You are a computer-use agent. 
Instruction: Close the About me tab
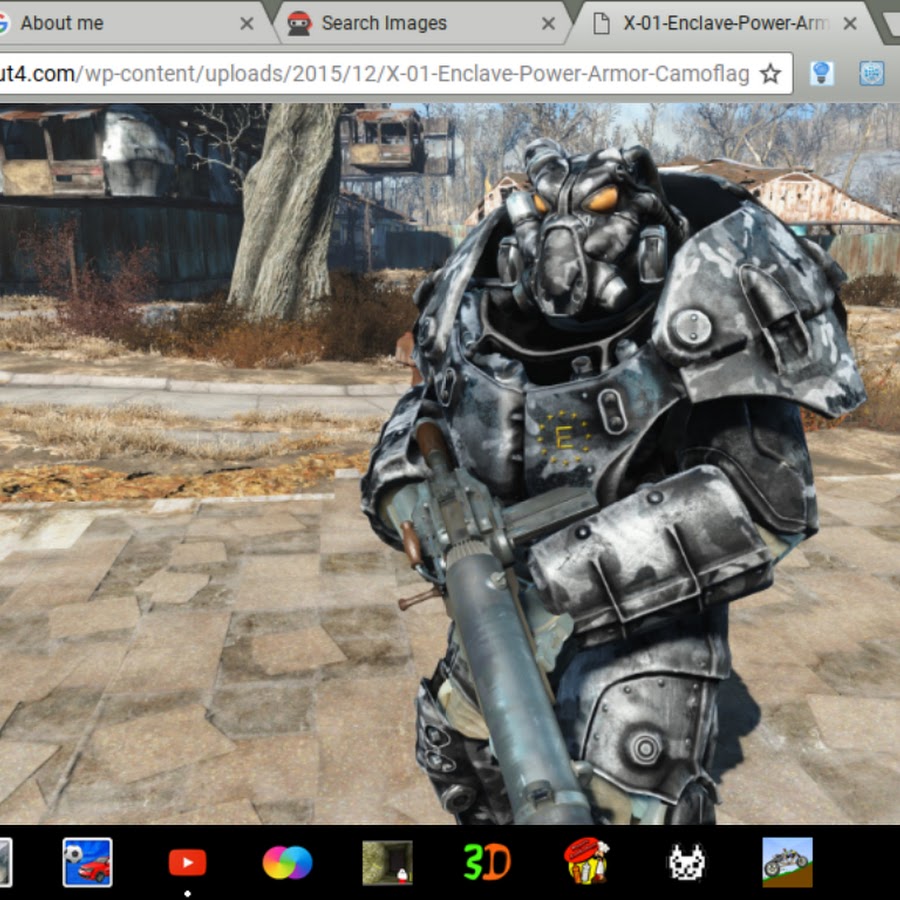[247, 23]
